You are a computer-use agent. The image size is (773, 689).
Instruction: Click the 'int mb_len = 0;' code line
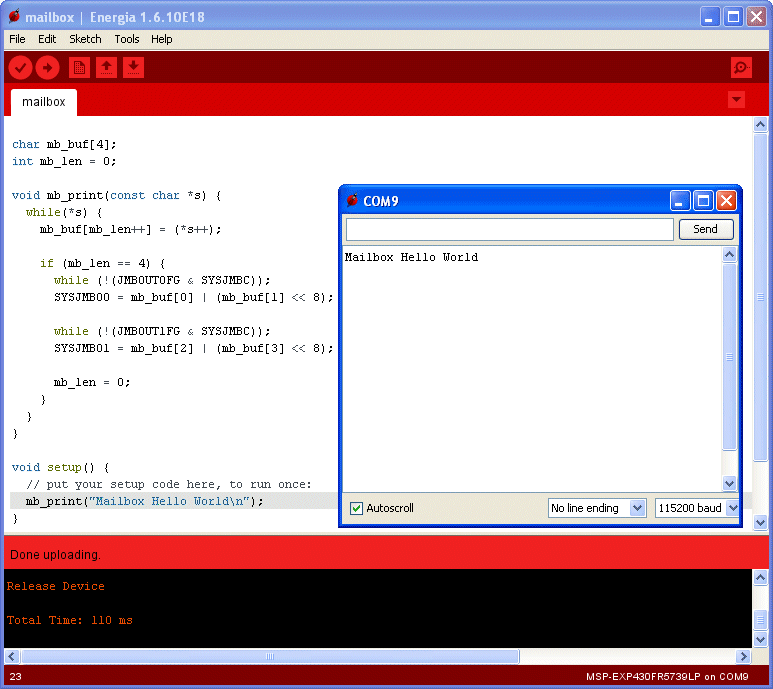point(64,162)
